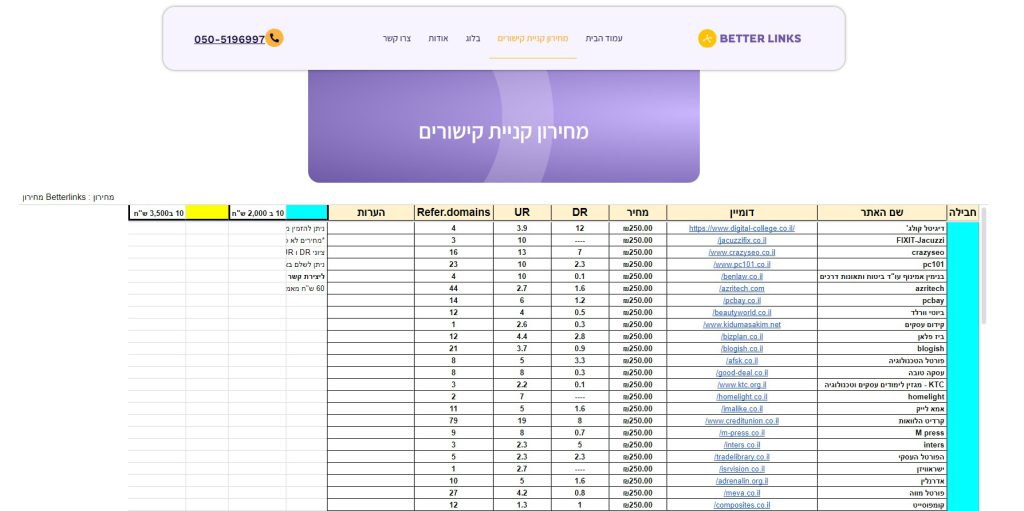
Task: Open the www.pc101.co.il link
Action: [x=742, y=265]
